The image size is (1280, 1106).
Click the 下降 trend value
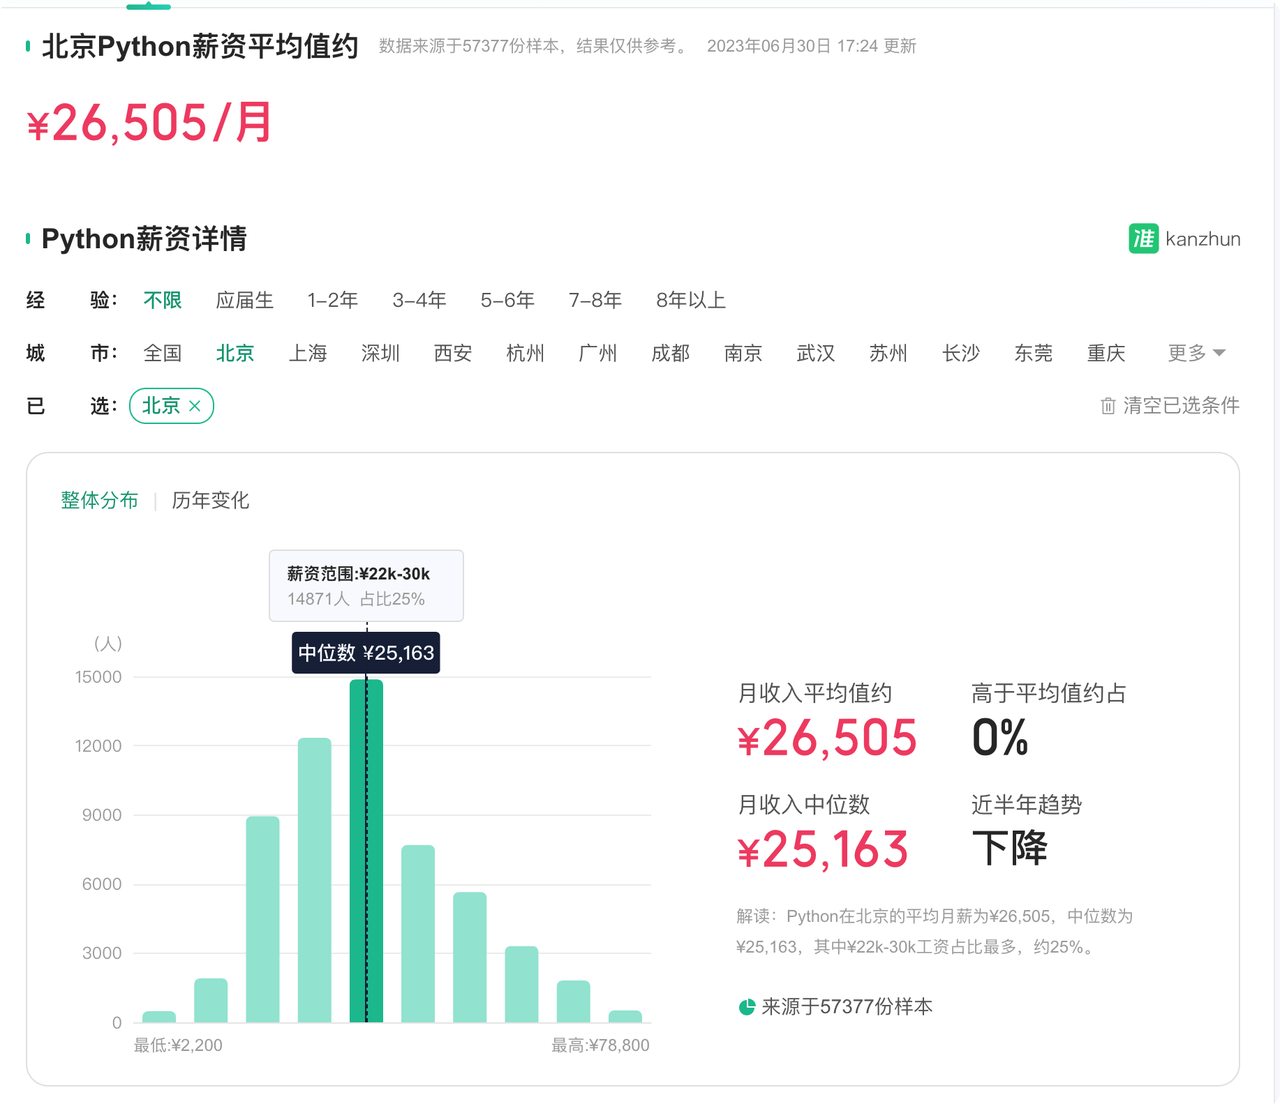[1010, 849]
